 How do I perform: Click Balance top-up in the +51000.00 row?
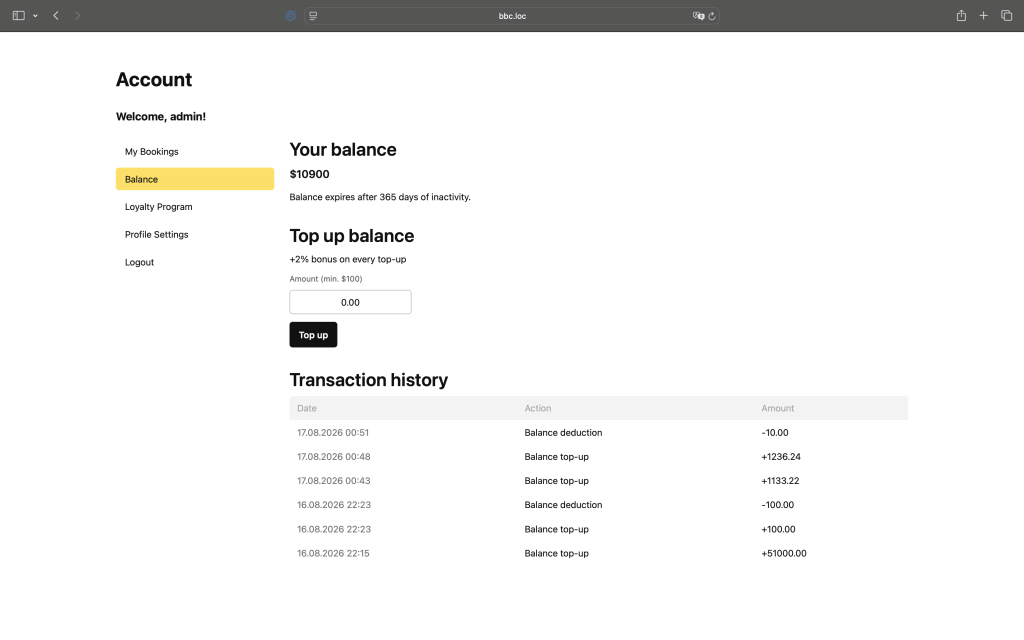click(x=556, y=553)
